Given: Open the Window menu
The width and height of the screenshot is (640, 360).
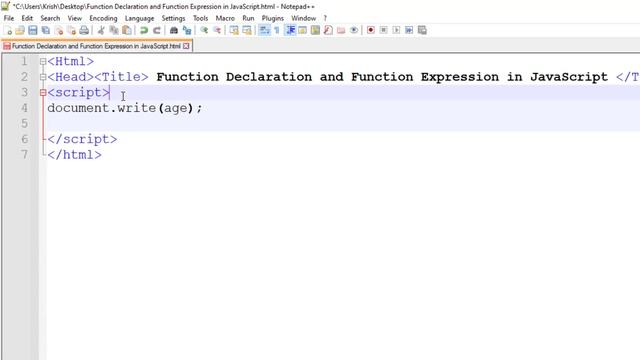Looking at the screenshot, I should tap(304, 18).
